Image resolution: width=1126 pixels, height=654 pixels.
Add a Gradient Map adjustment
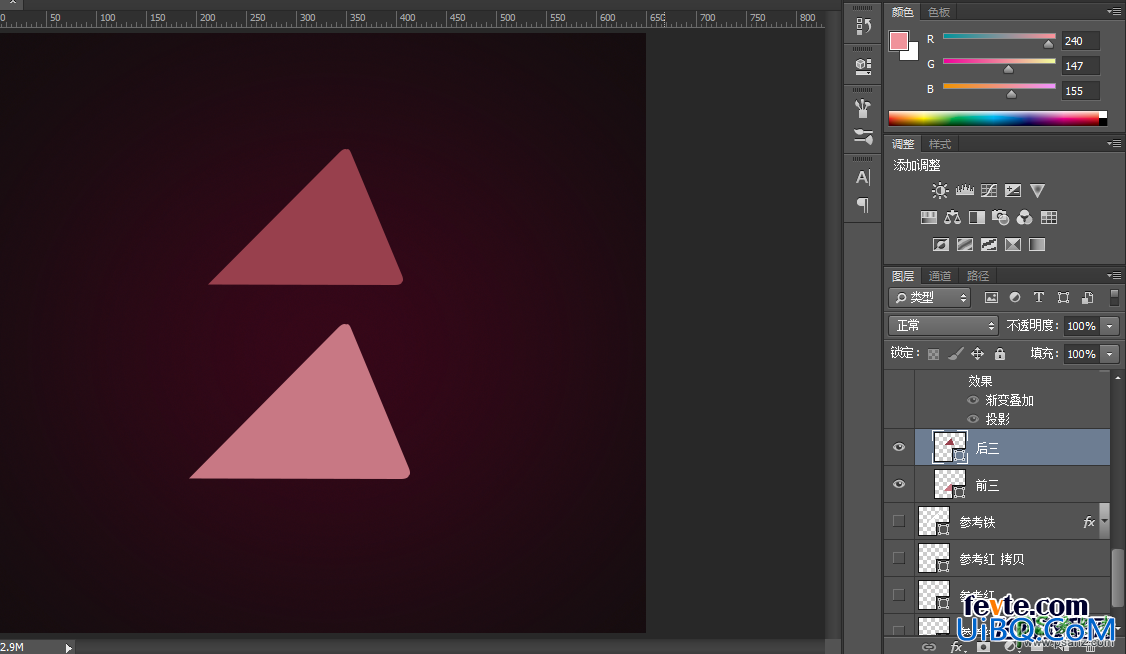1037,245
